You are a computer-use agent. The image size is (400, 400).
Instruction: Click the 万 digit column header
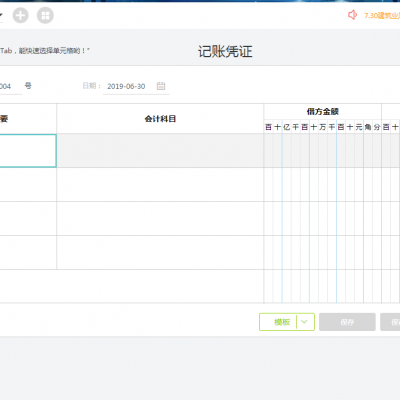click(323, 127)
